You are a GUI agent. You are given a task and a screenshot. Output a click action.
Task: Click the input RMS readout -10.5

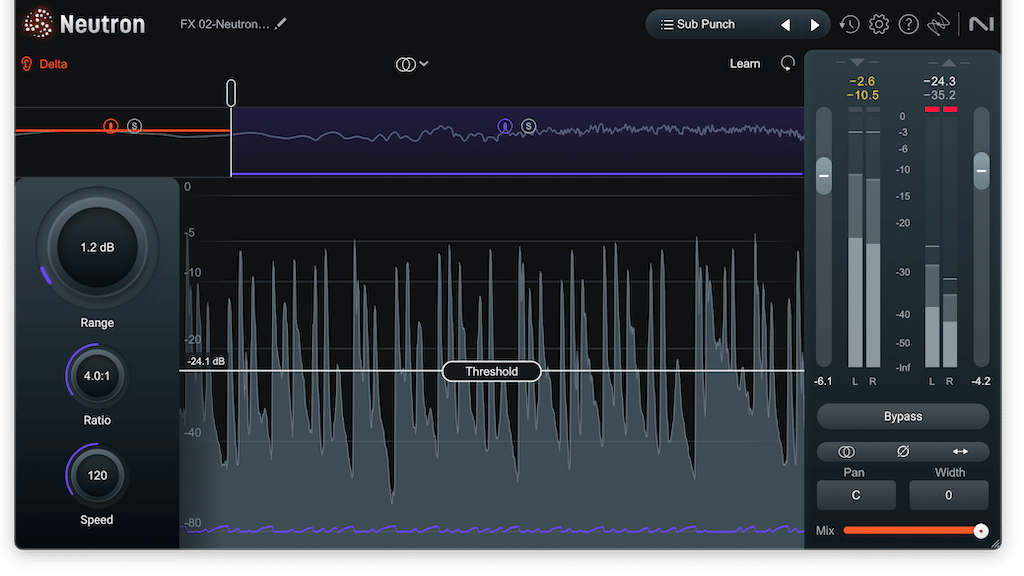(x=862, y=95)
